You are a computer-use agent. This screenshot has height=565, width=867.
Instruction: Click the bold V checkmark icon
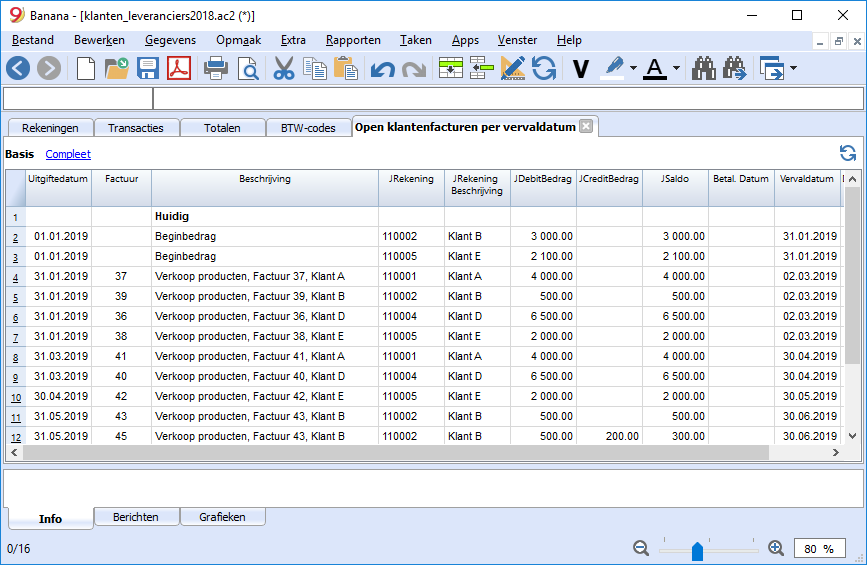pyautogui.click(x=581, y=69)
